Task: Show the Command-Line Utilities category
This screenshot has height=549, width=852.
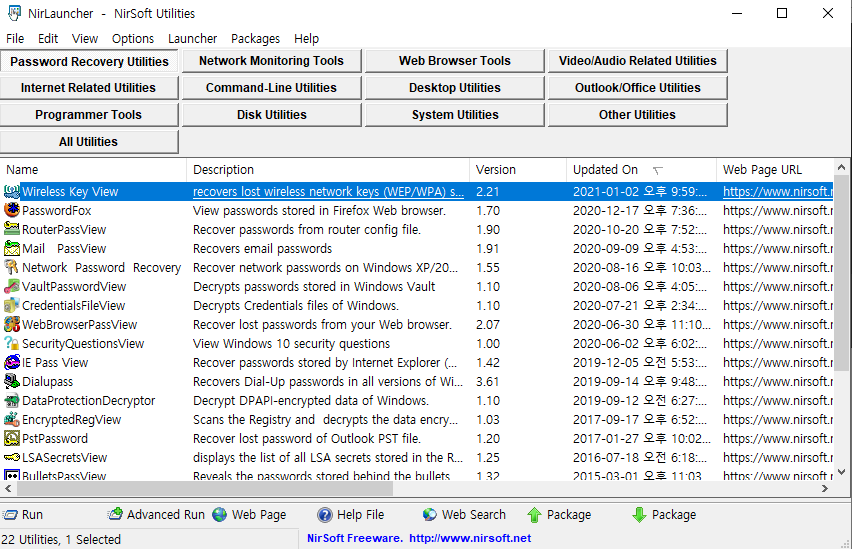Action: (x=272, y=88)
